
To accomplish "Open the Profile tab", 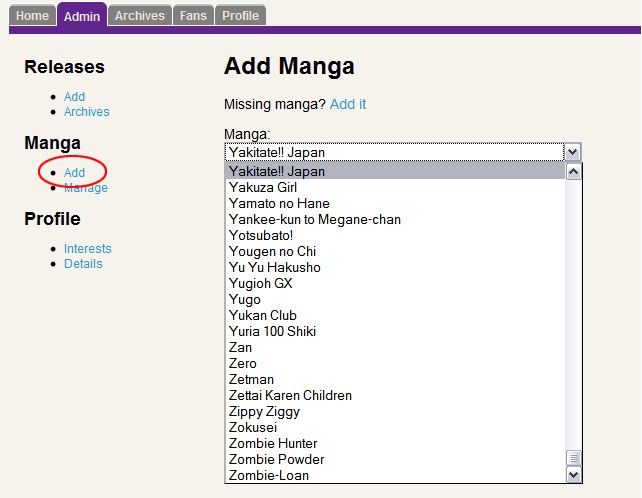I will [240, 16].
